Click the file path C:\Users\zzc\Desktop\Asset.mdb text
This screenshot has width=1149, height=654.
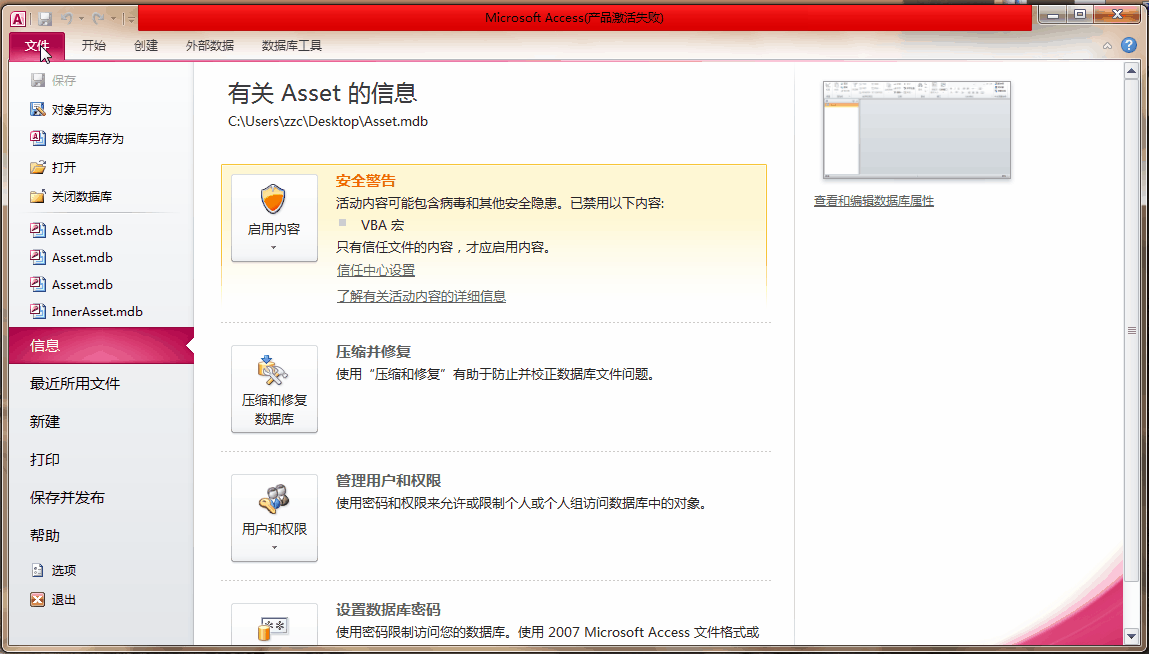328,122
